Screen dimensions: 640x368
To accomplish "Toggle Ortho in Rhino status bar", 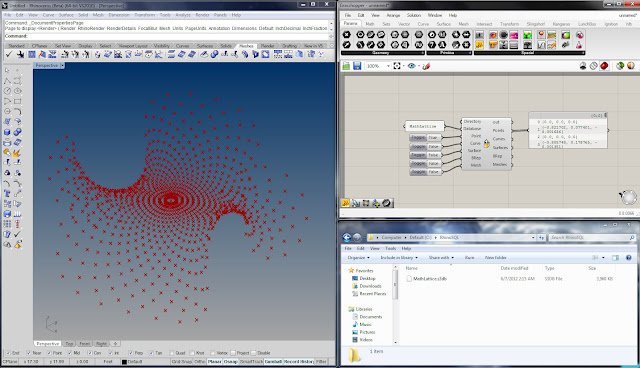I will (x=200, y=361).
